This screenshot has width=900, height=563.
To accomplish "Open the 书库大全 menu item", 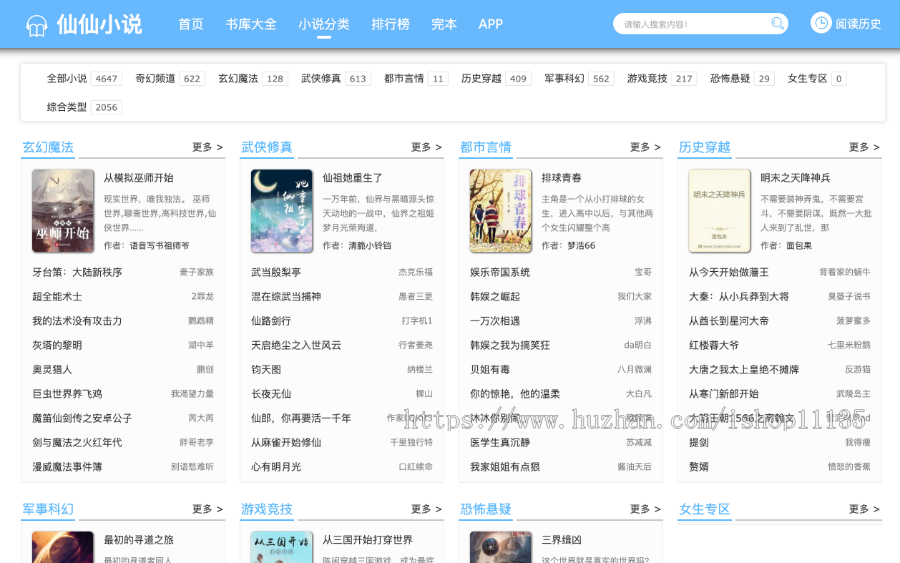I will click(251, 24).
